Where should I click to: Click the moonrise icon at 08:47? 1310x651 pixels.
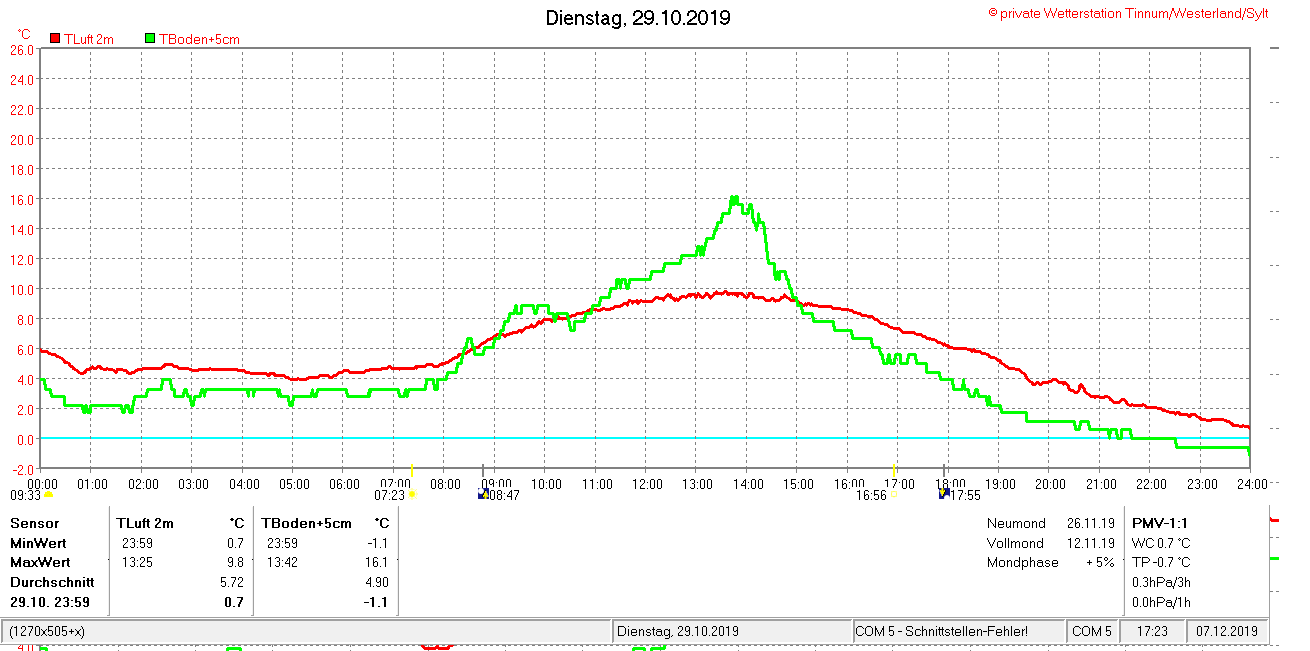(x=484, y=493)
